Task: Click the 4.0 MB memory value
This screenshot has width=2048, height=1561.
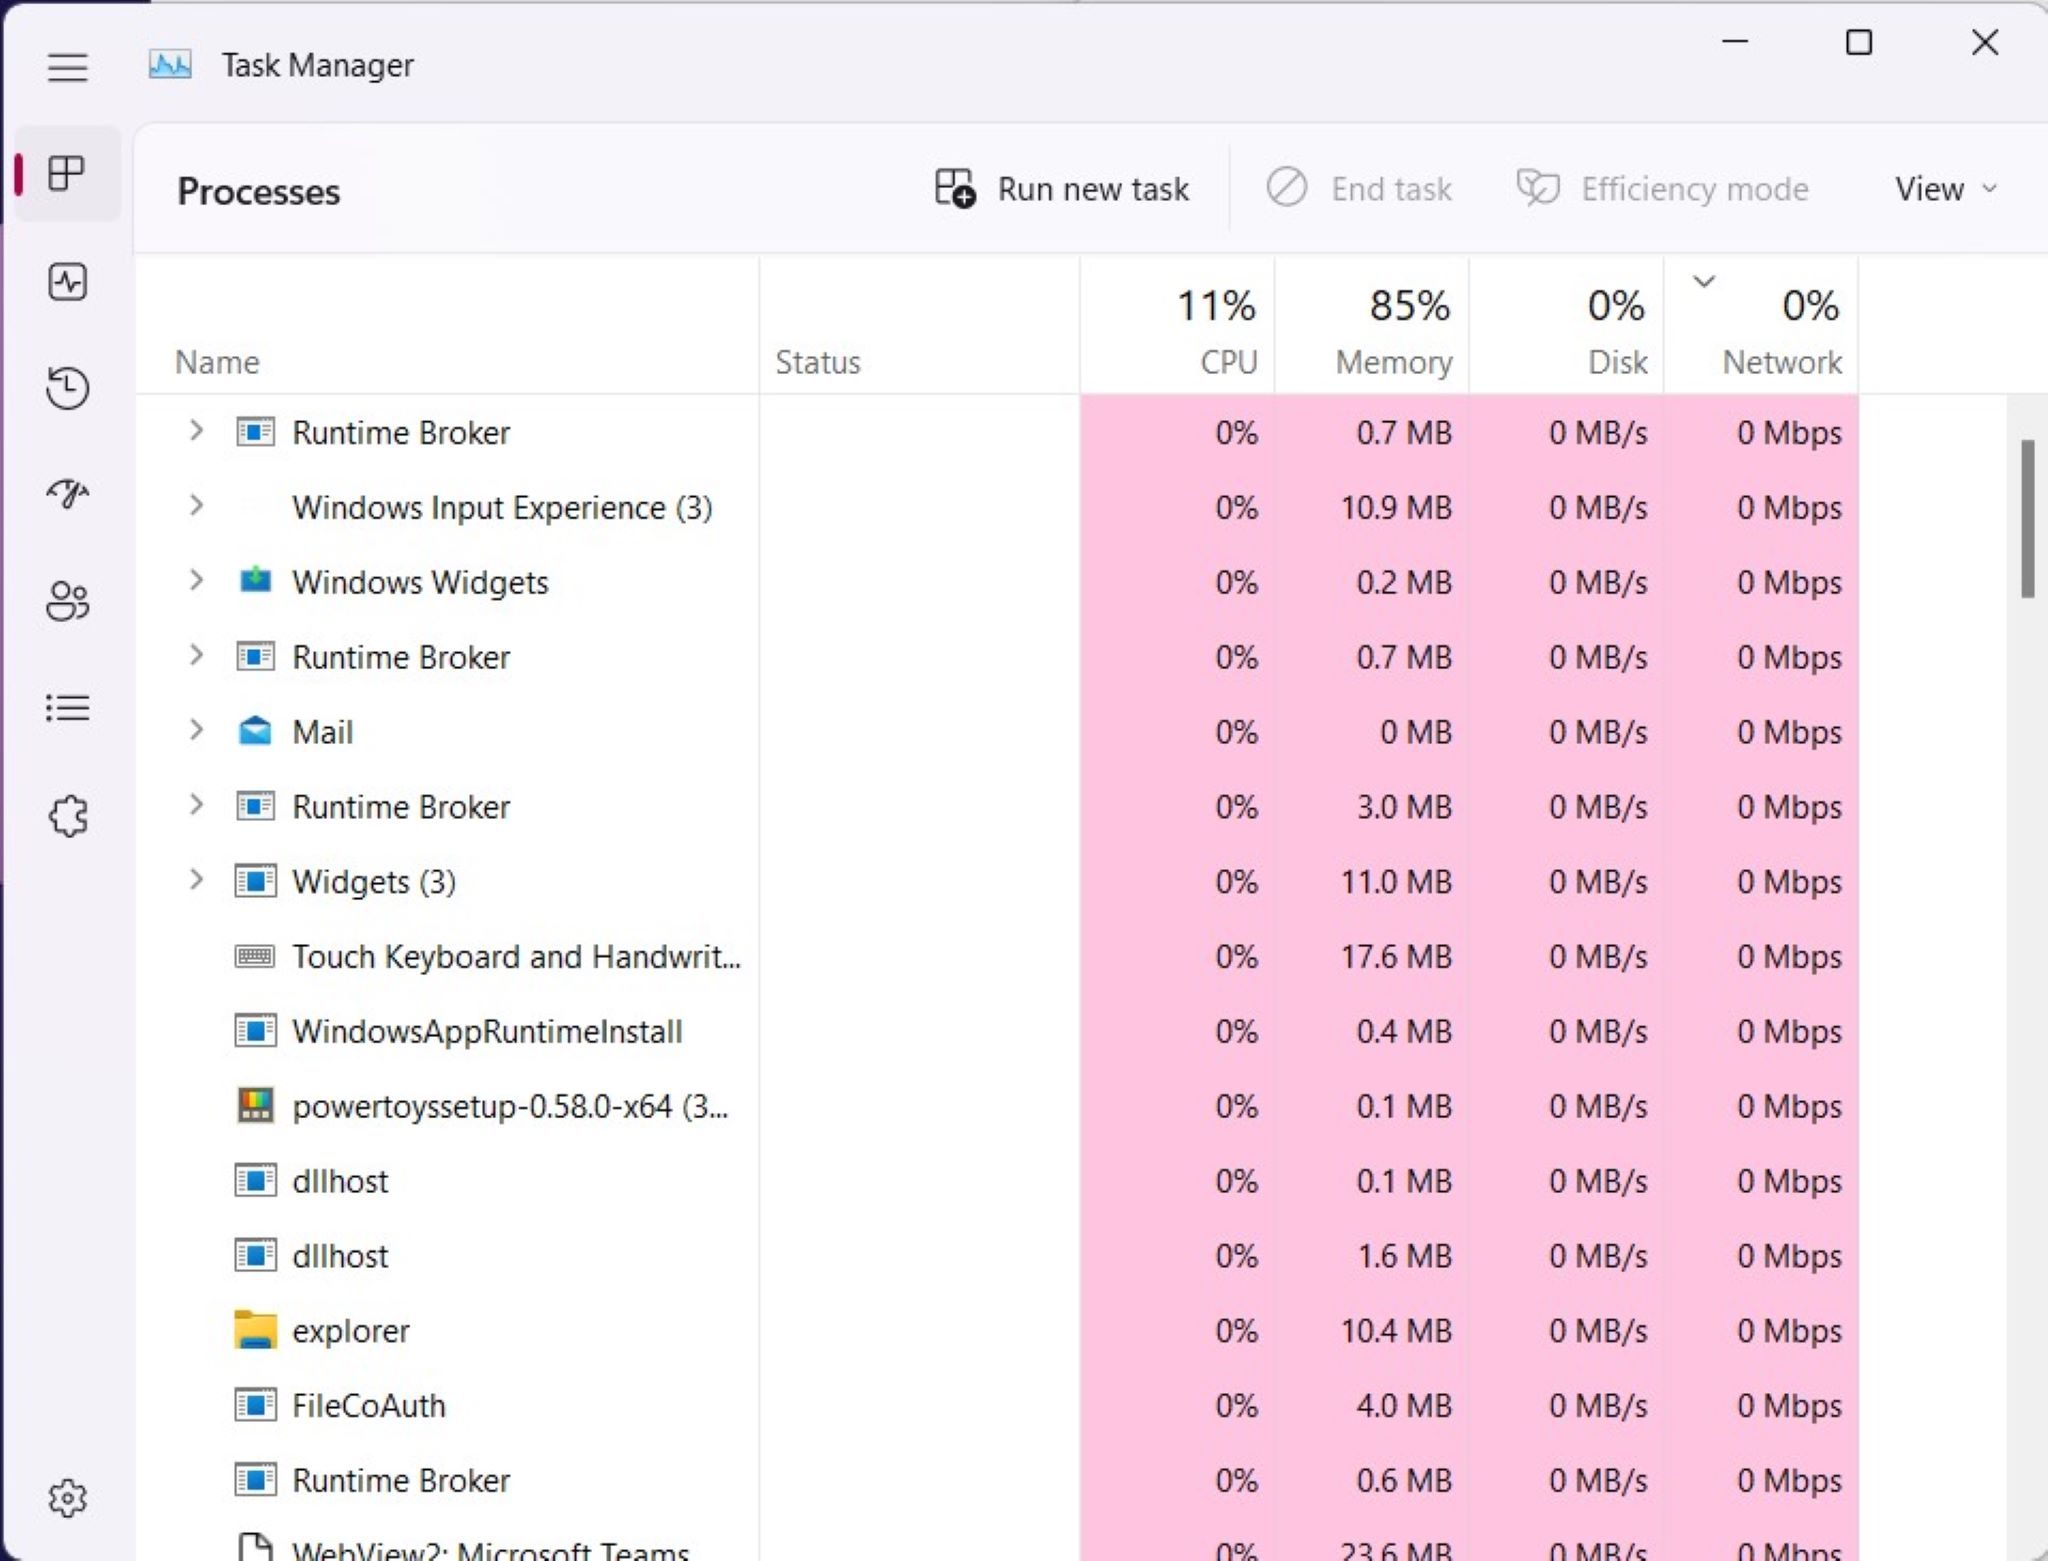Action: click(1403, 1405)
